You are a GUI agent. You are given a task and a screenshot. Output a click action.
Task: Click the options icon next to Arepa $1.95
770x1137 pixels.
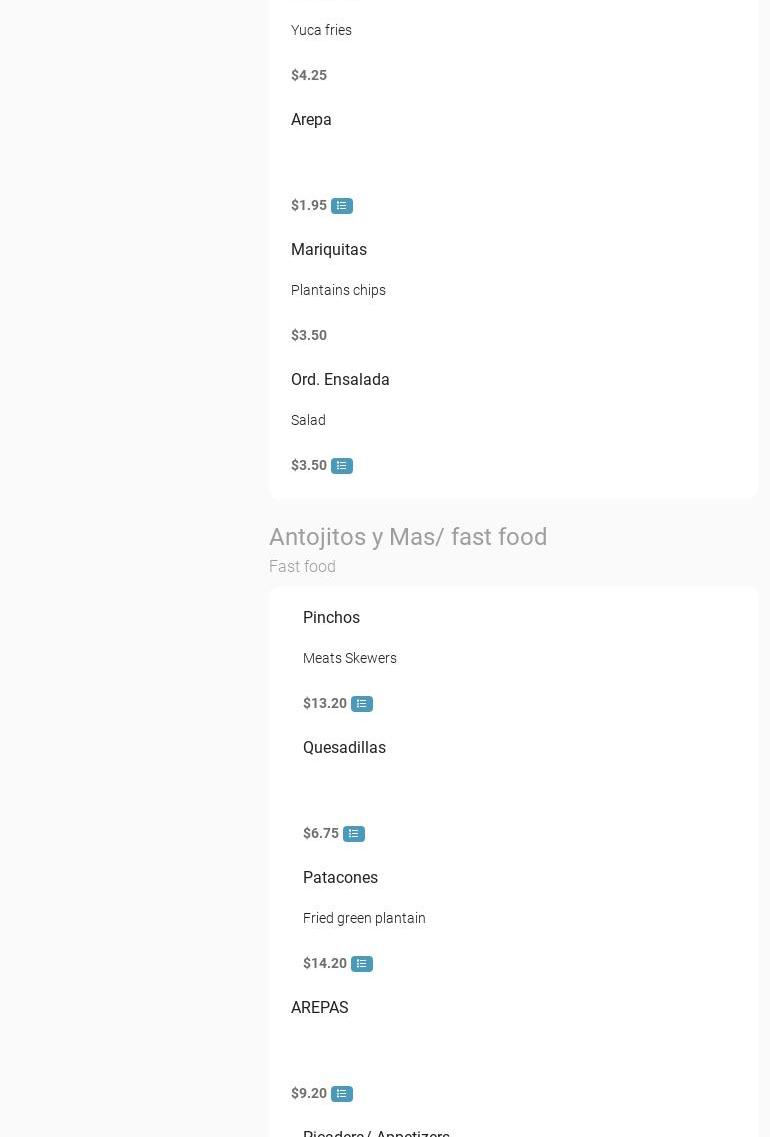[342, 206]
